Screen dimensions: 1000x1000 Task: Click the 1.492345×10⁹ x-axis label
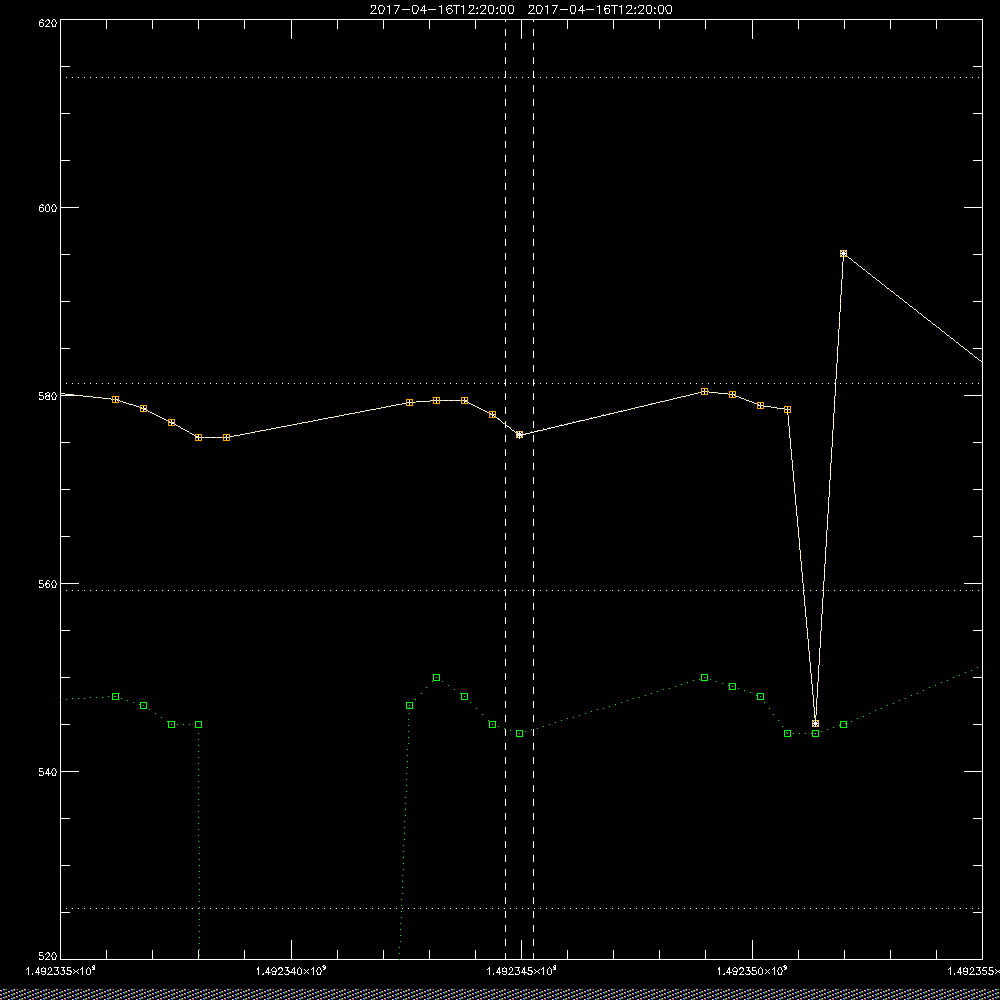tap(522, 971)
